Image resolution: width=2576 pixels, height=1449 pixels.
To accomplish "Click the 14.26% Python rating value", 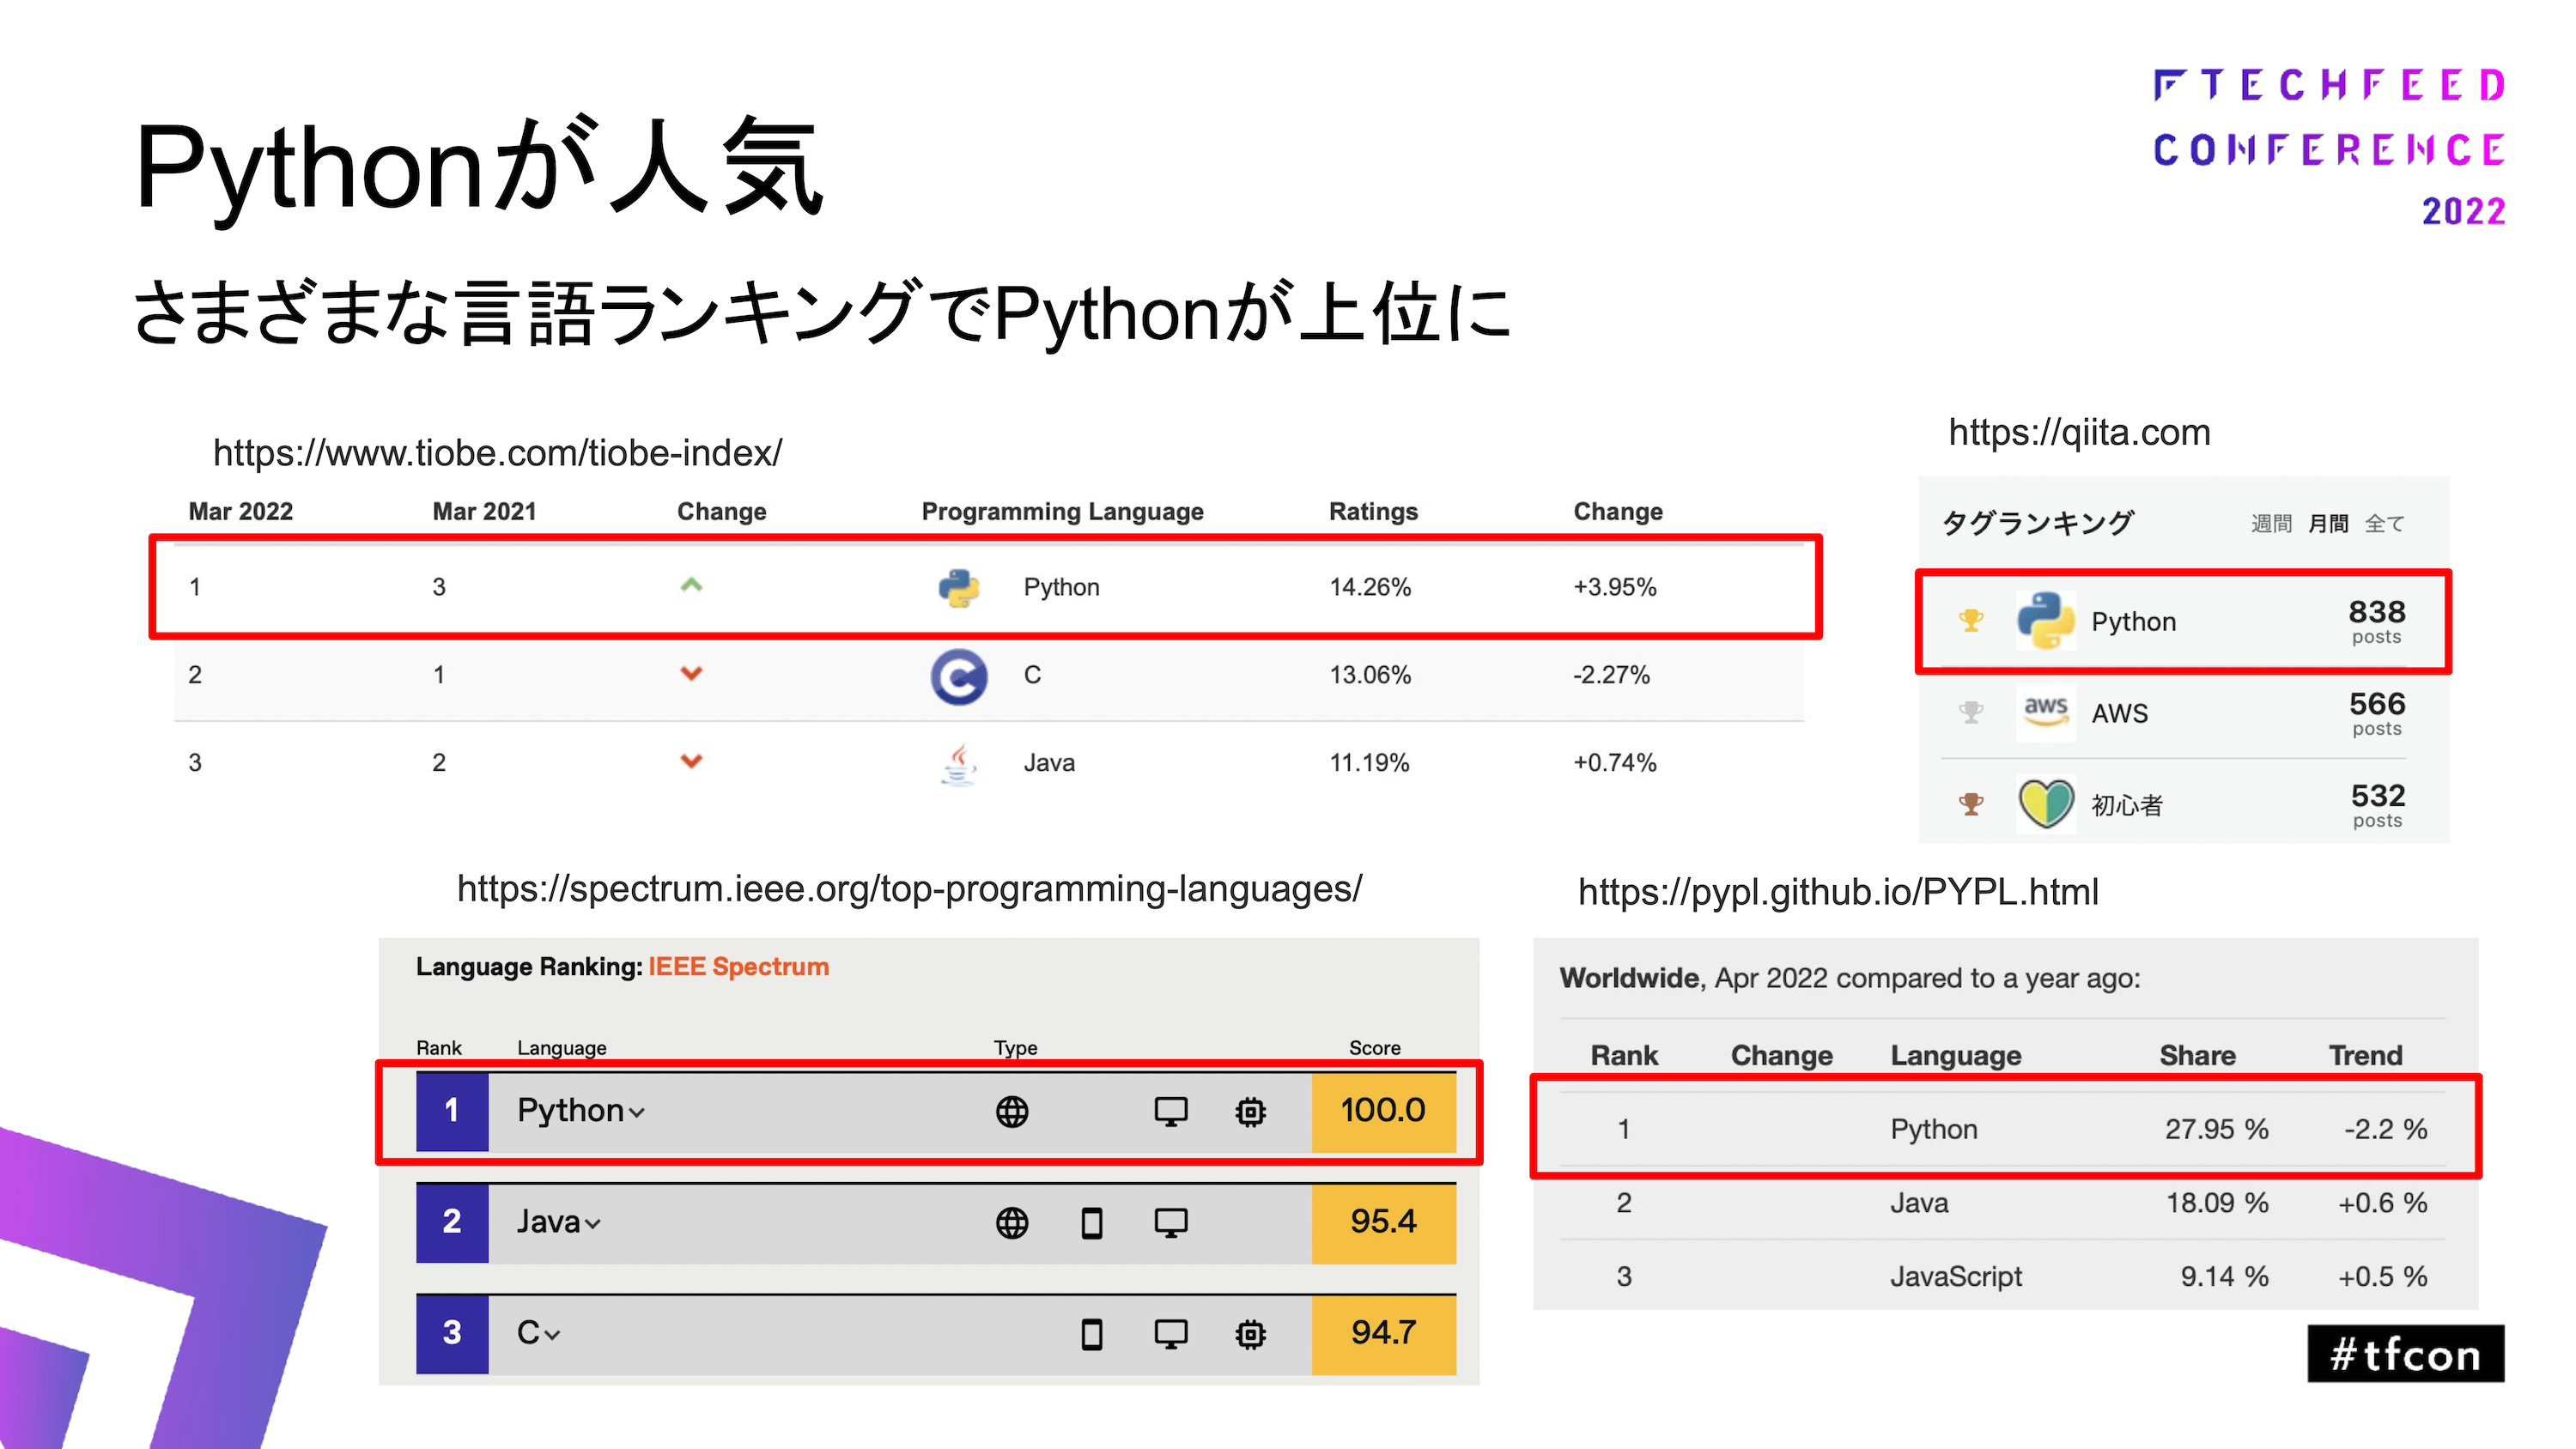I will click(1370, 588).
